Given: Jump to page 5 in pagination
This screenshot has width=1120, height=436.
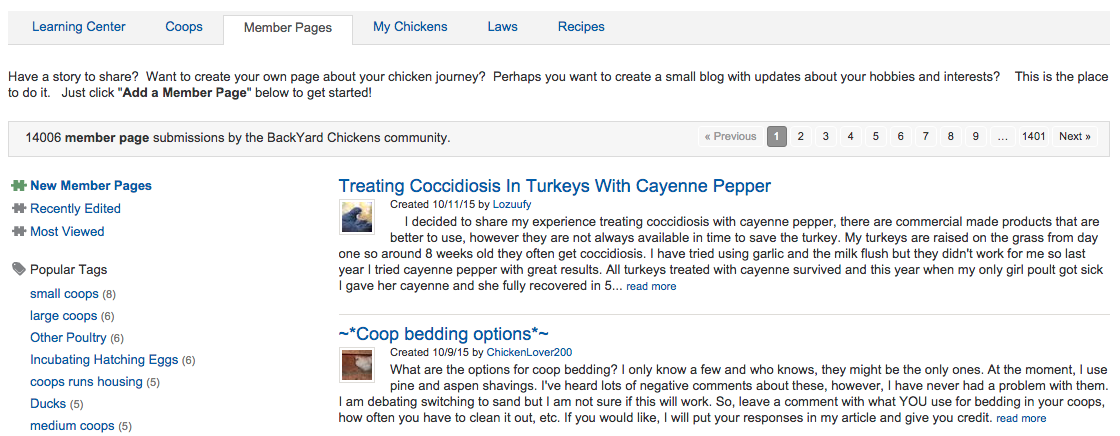Looking at the screenshot, I should tap(875, 137).
